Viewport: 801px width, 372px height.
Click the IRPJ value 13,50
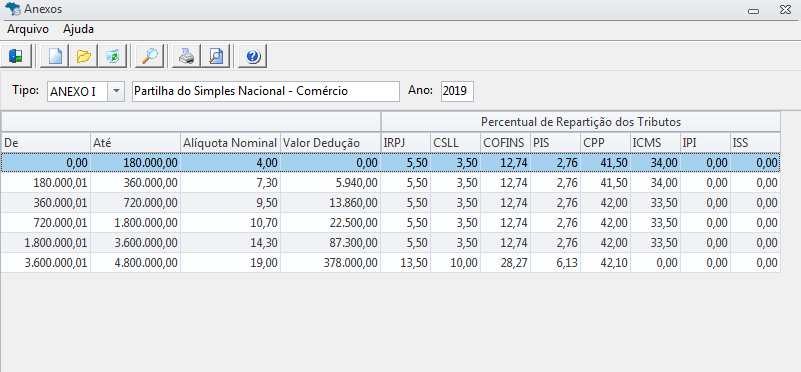tap(406, 263)
